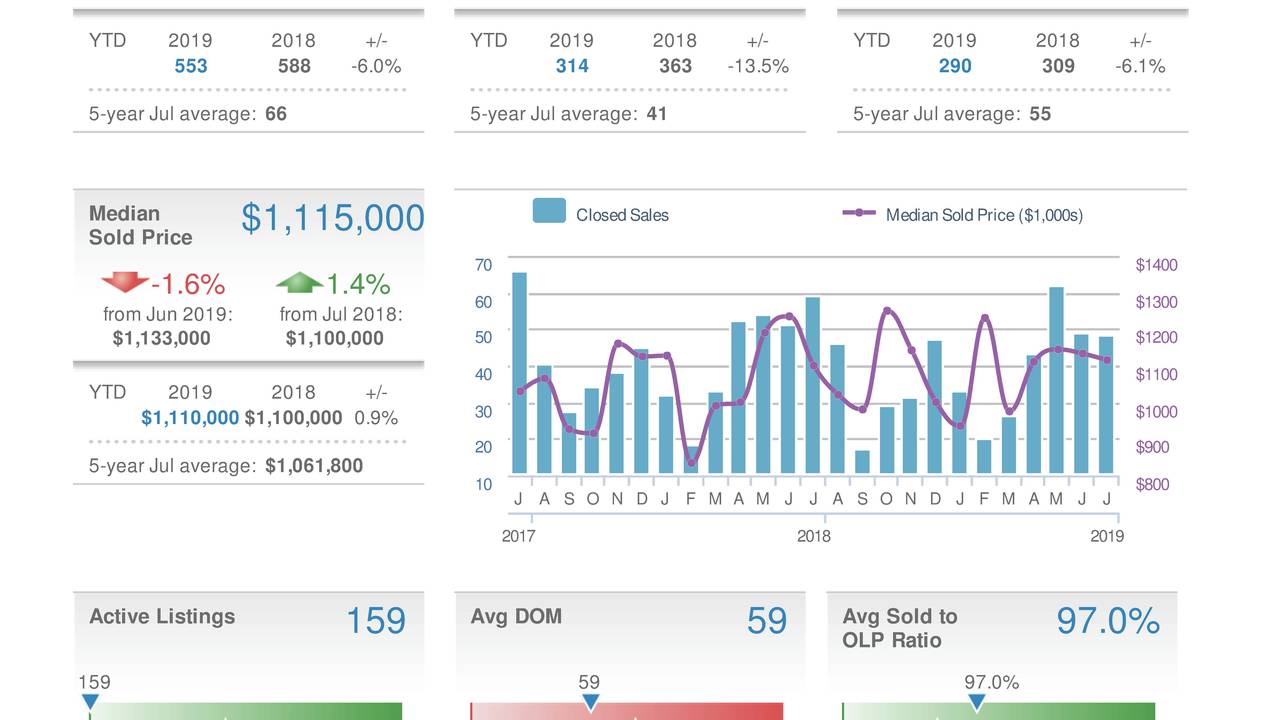
Task: Click the blue YTD value 553
Action: (x=190, y=66)
